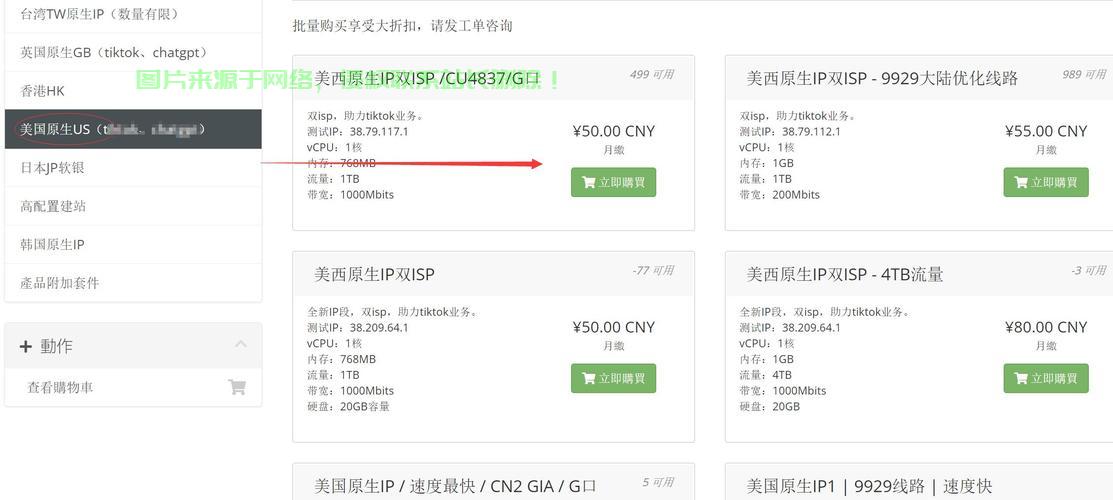This screenshot has width=1113, height=500.
Task: Click the 美西原生IP双ISP - 4TB流量 title
Action: pyautogui.click(x=845, y=274)
